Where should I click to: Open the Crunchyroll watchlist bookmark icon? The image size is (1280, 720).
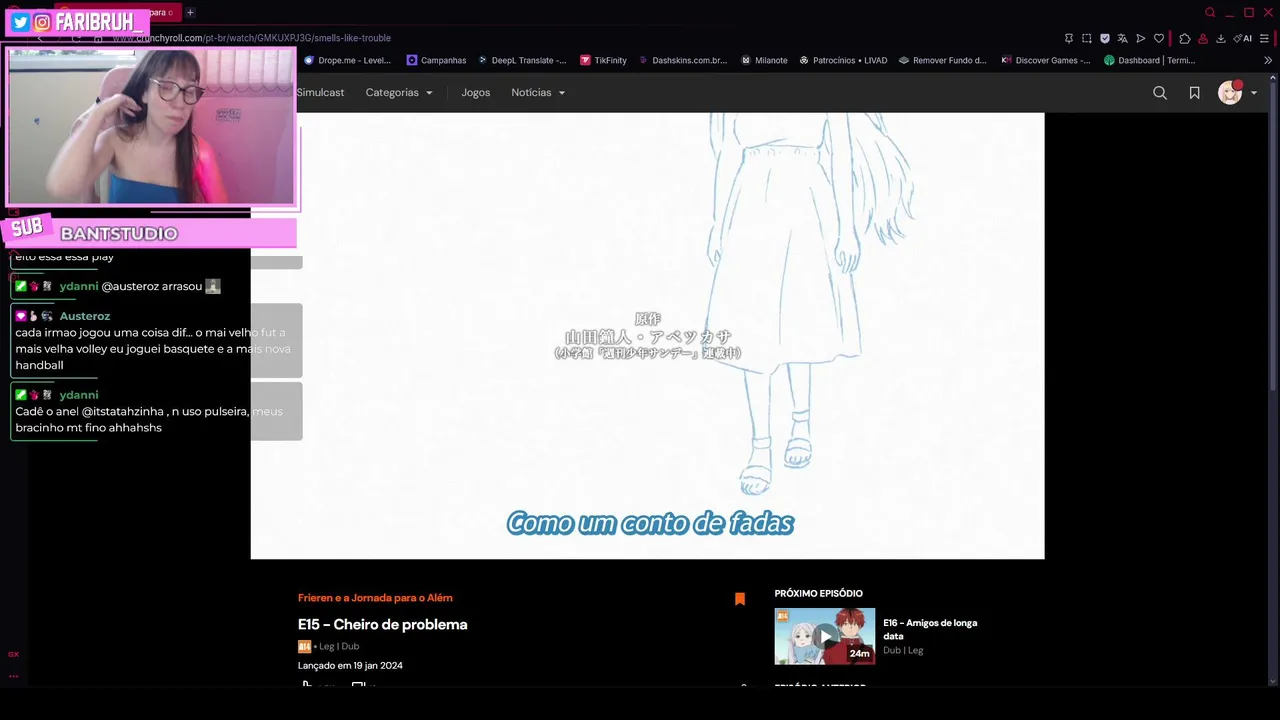(x=1194, y=92)
